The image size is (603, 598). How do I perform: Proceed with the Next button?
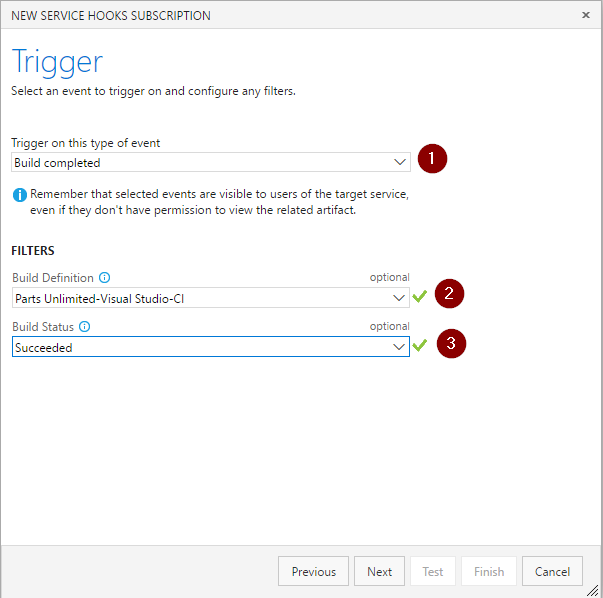379,571
